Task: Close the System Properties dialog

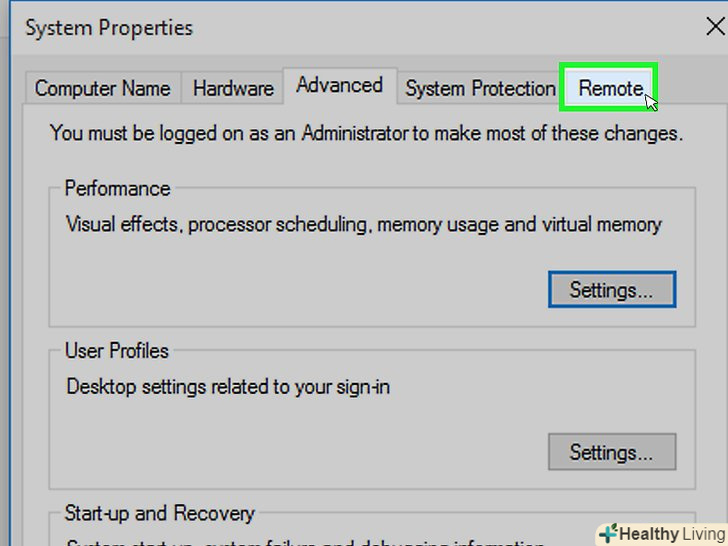Action: tap(714, 27)
